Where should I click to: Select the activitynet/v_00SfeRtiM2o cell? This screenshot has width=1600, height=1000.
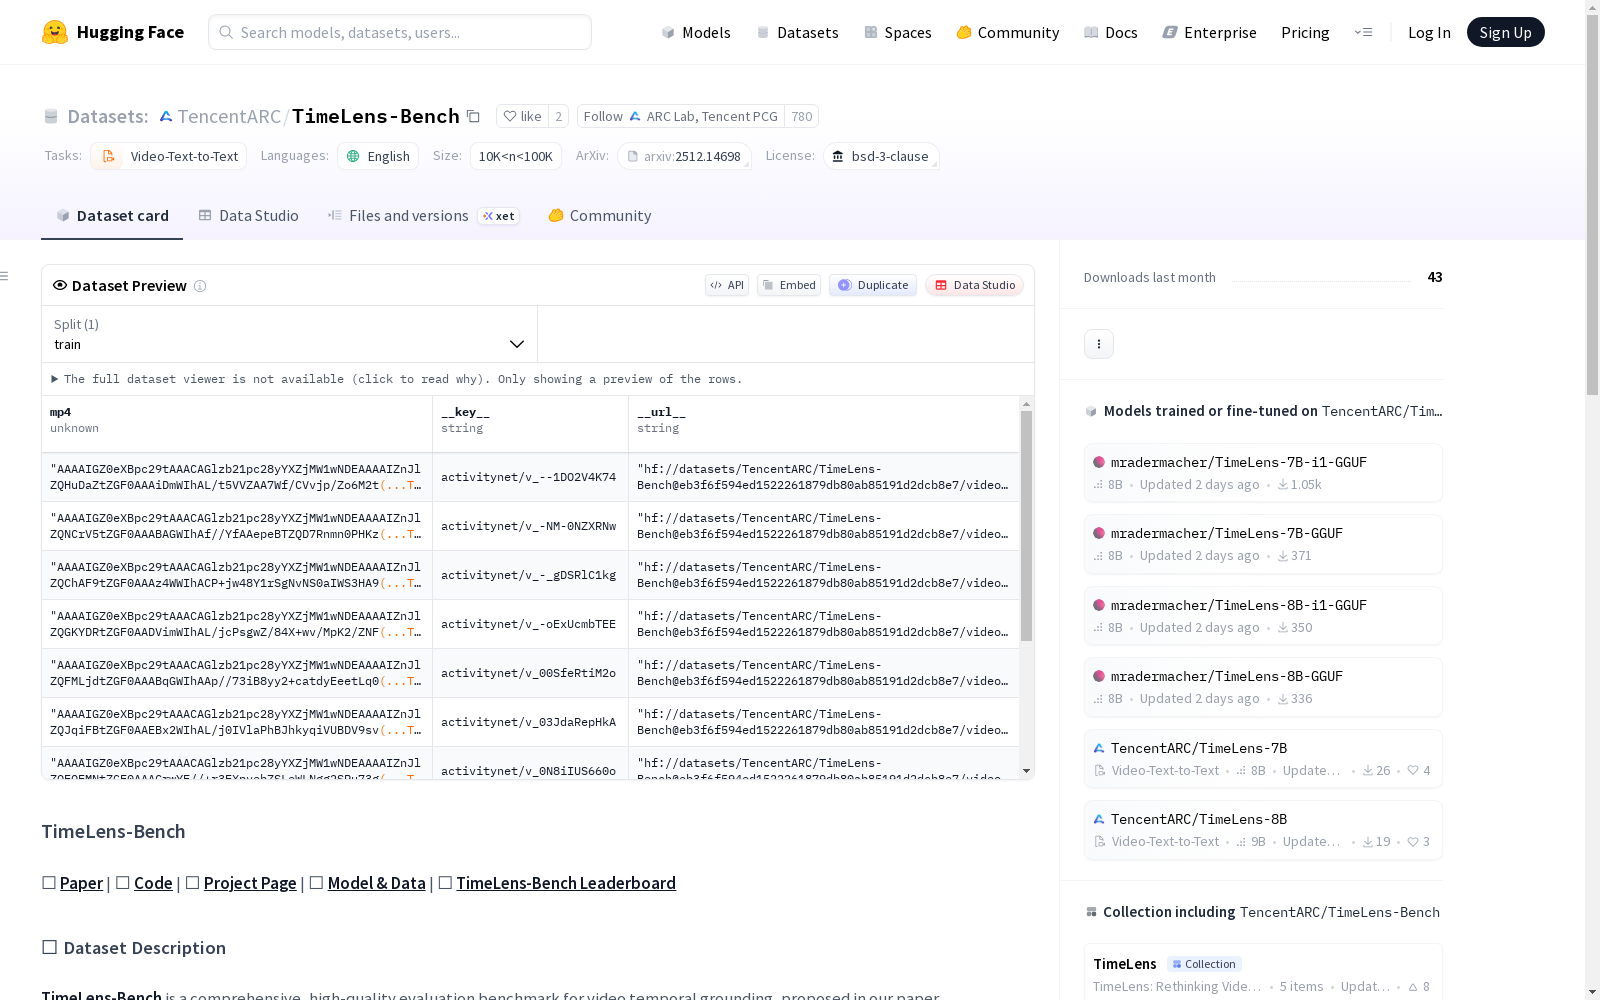[531, 673]
